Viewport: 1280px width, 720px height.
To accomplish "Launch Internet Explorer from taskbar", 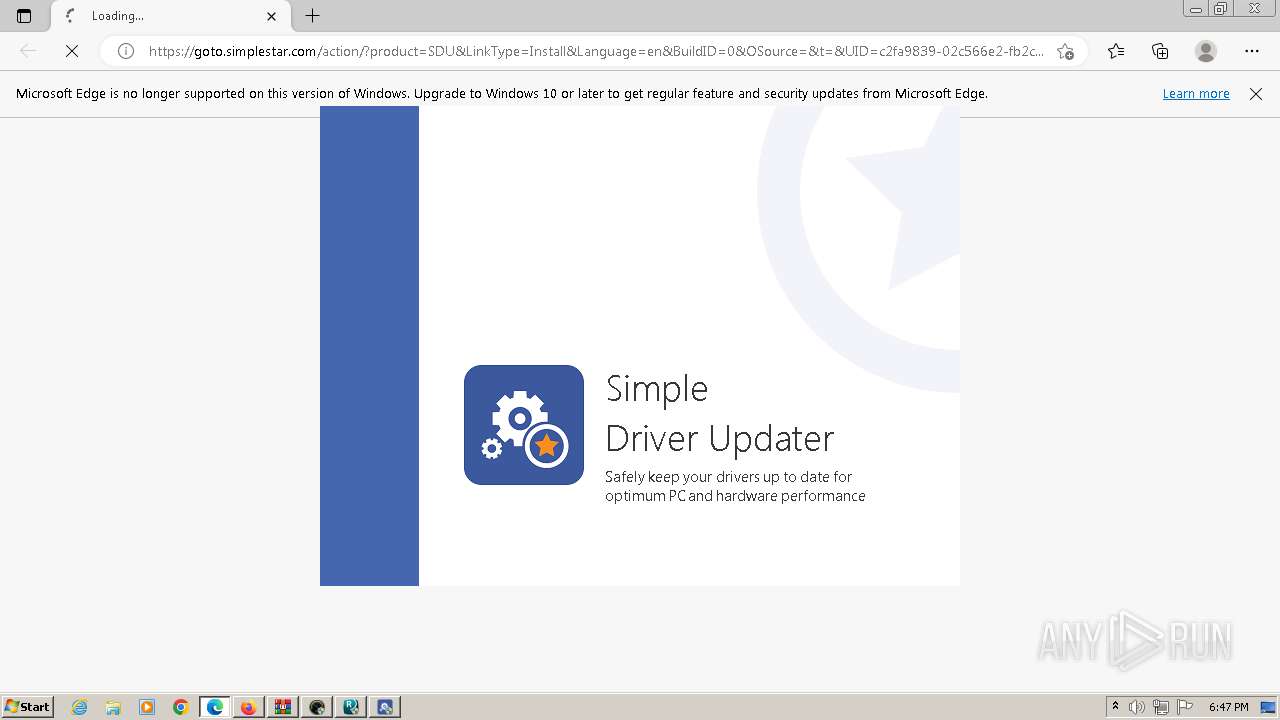I will (x=80, y=707).
